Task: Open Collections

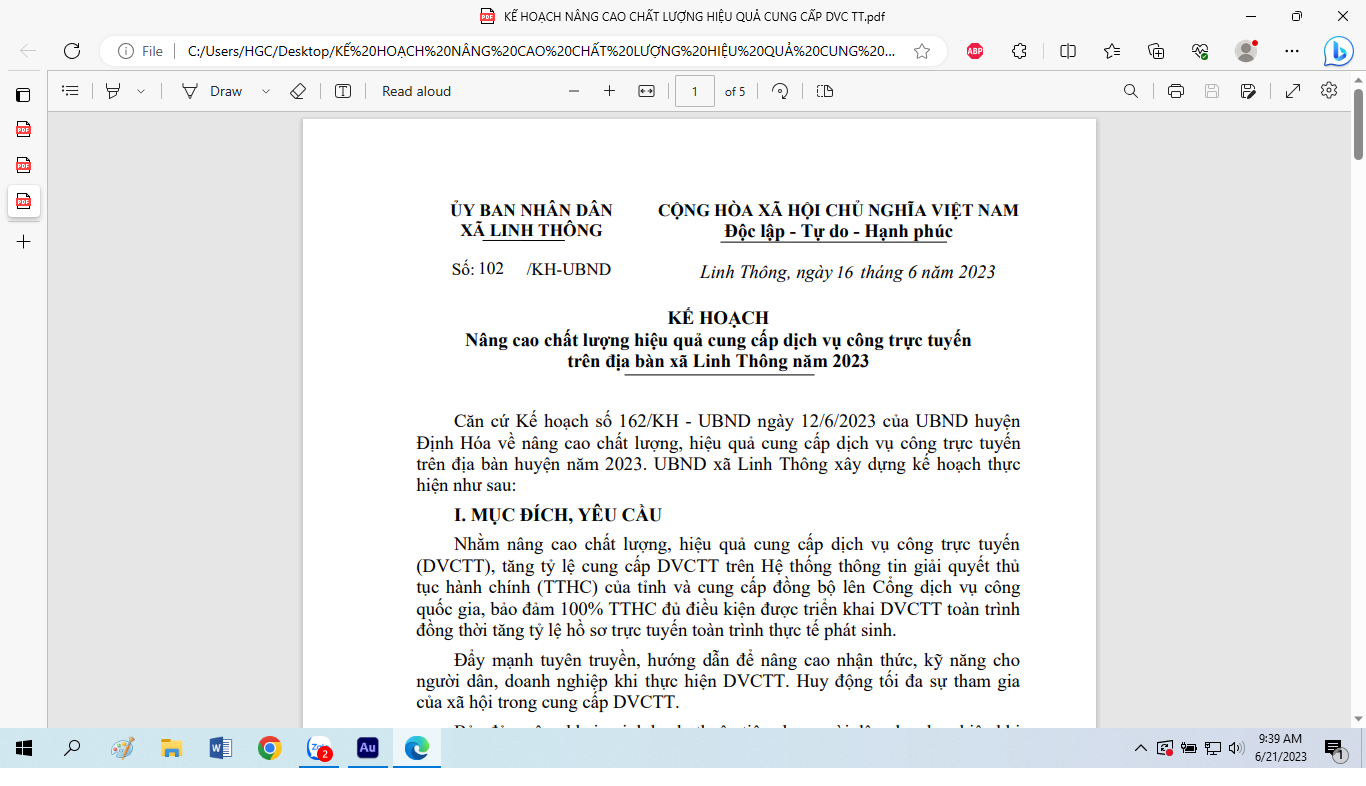Action: coord(1156,51)
